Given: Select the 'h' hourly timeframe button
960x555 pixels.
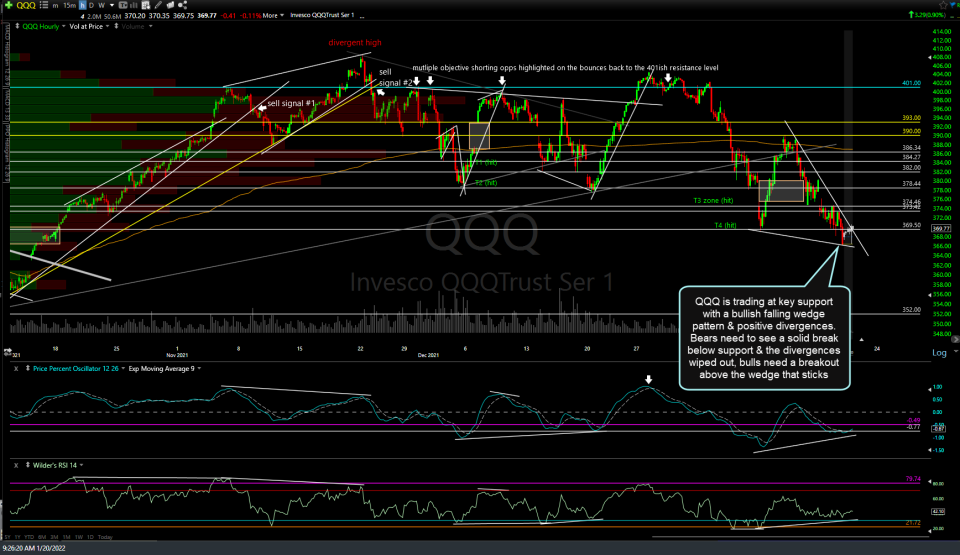Looking at the screenshot, I should pyautogui.click(x=82, y=5).
